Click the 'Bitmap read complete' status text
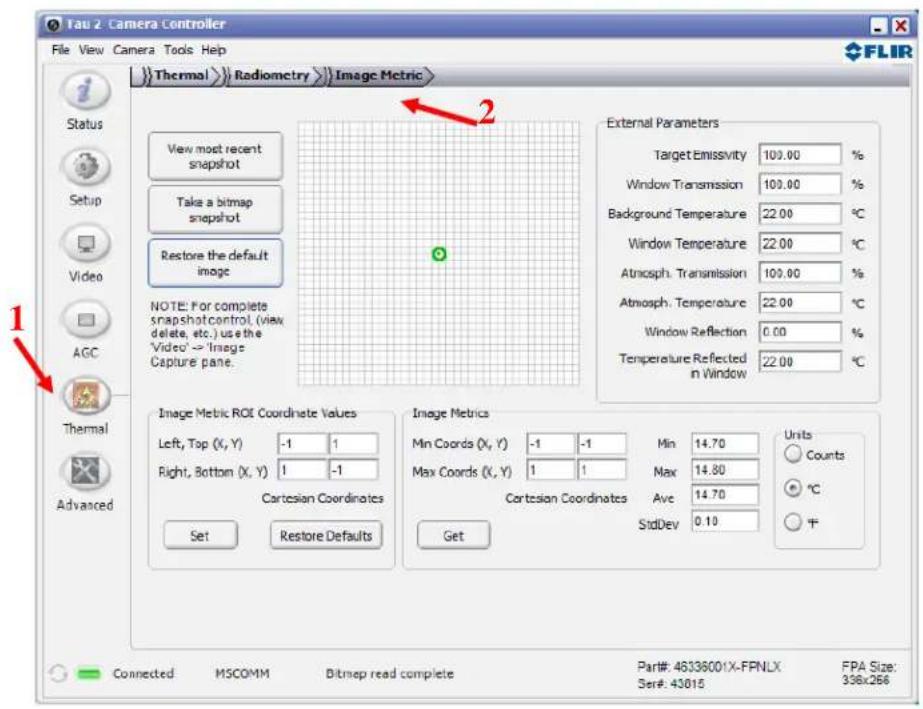Image resolution: width=923 pixels, height=709 pixels. pyautogui.click(x=390, y=673)
